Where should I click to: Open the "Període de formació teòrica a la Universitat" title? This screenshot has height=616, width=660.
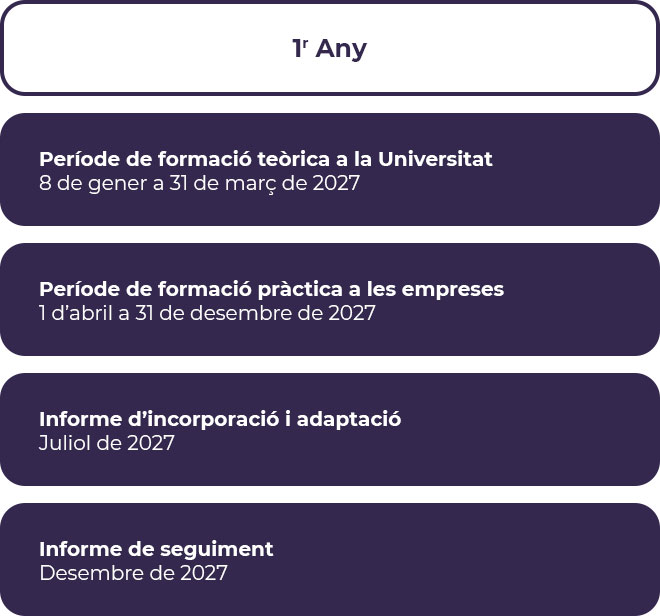click(265, 159)
